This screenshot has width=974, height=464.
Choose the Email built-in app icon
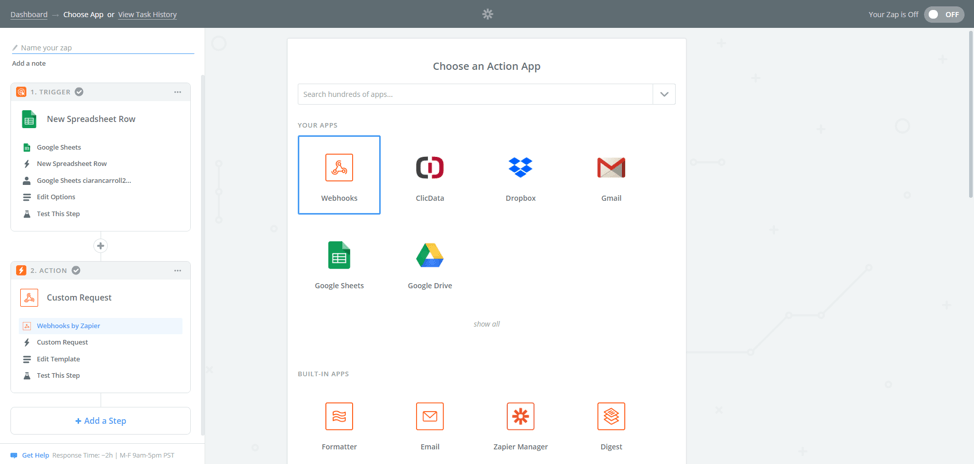[x=430, y=416]
